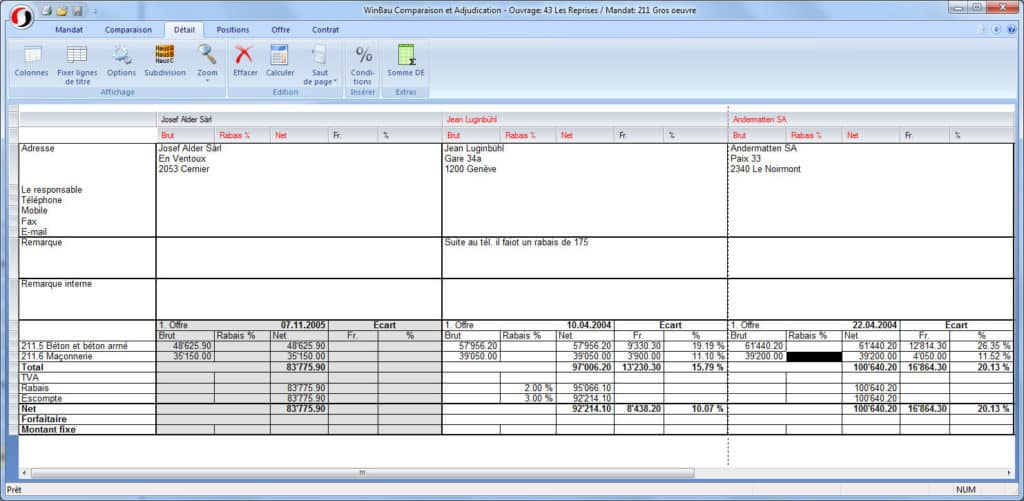Click the Conditions percent tool
The height and width of the screenshot is (501, 1024).
coord(362,65)
